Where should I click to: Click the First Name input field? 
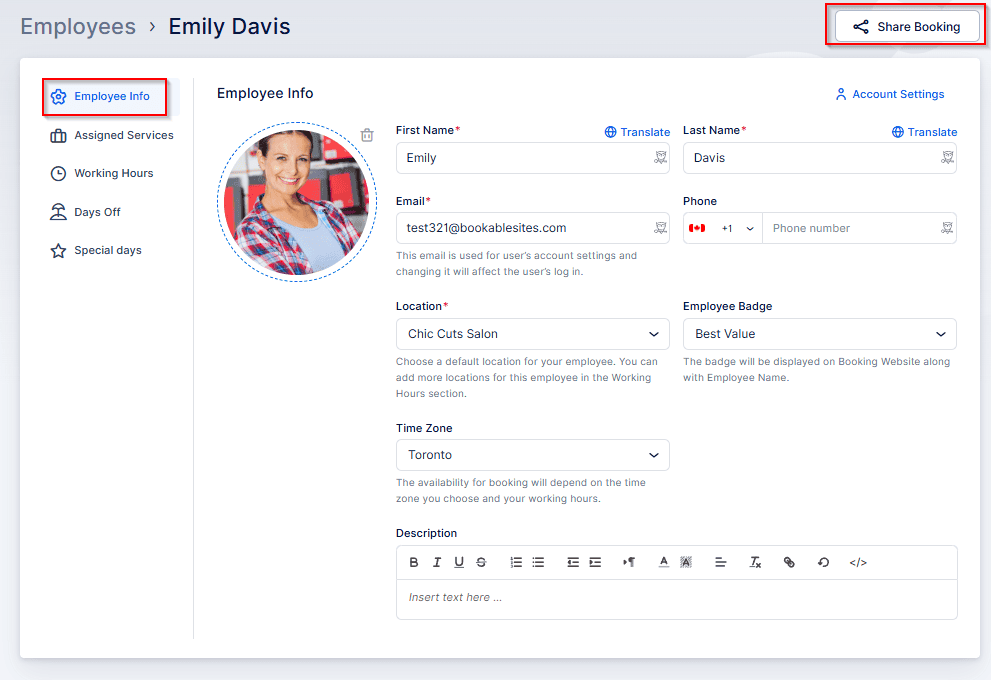tap(532, 158)
